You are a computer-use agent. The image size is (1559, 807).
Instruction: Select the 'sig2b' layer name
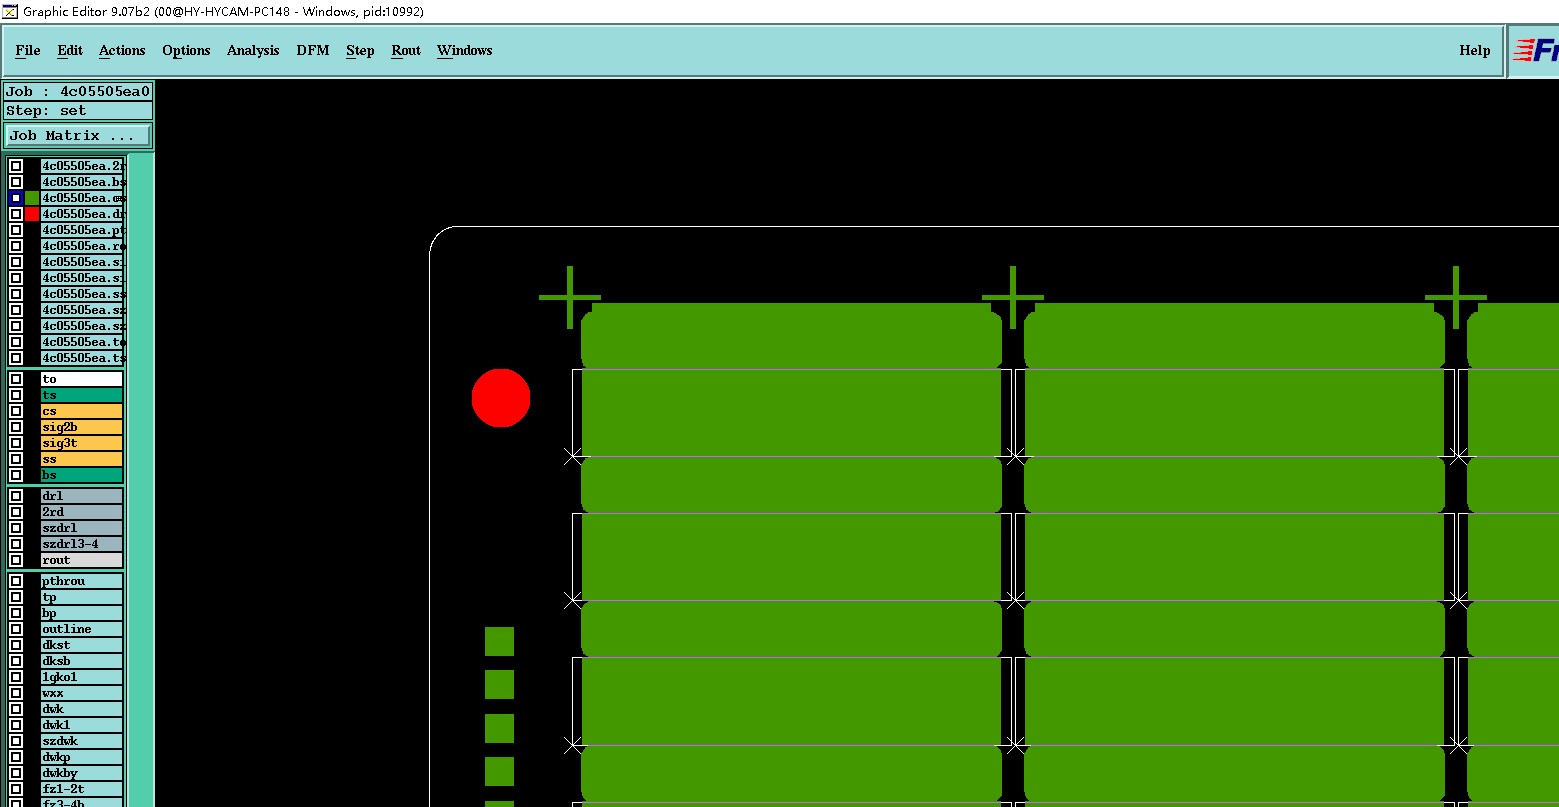tap(82, 427)
